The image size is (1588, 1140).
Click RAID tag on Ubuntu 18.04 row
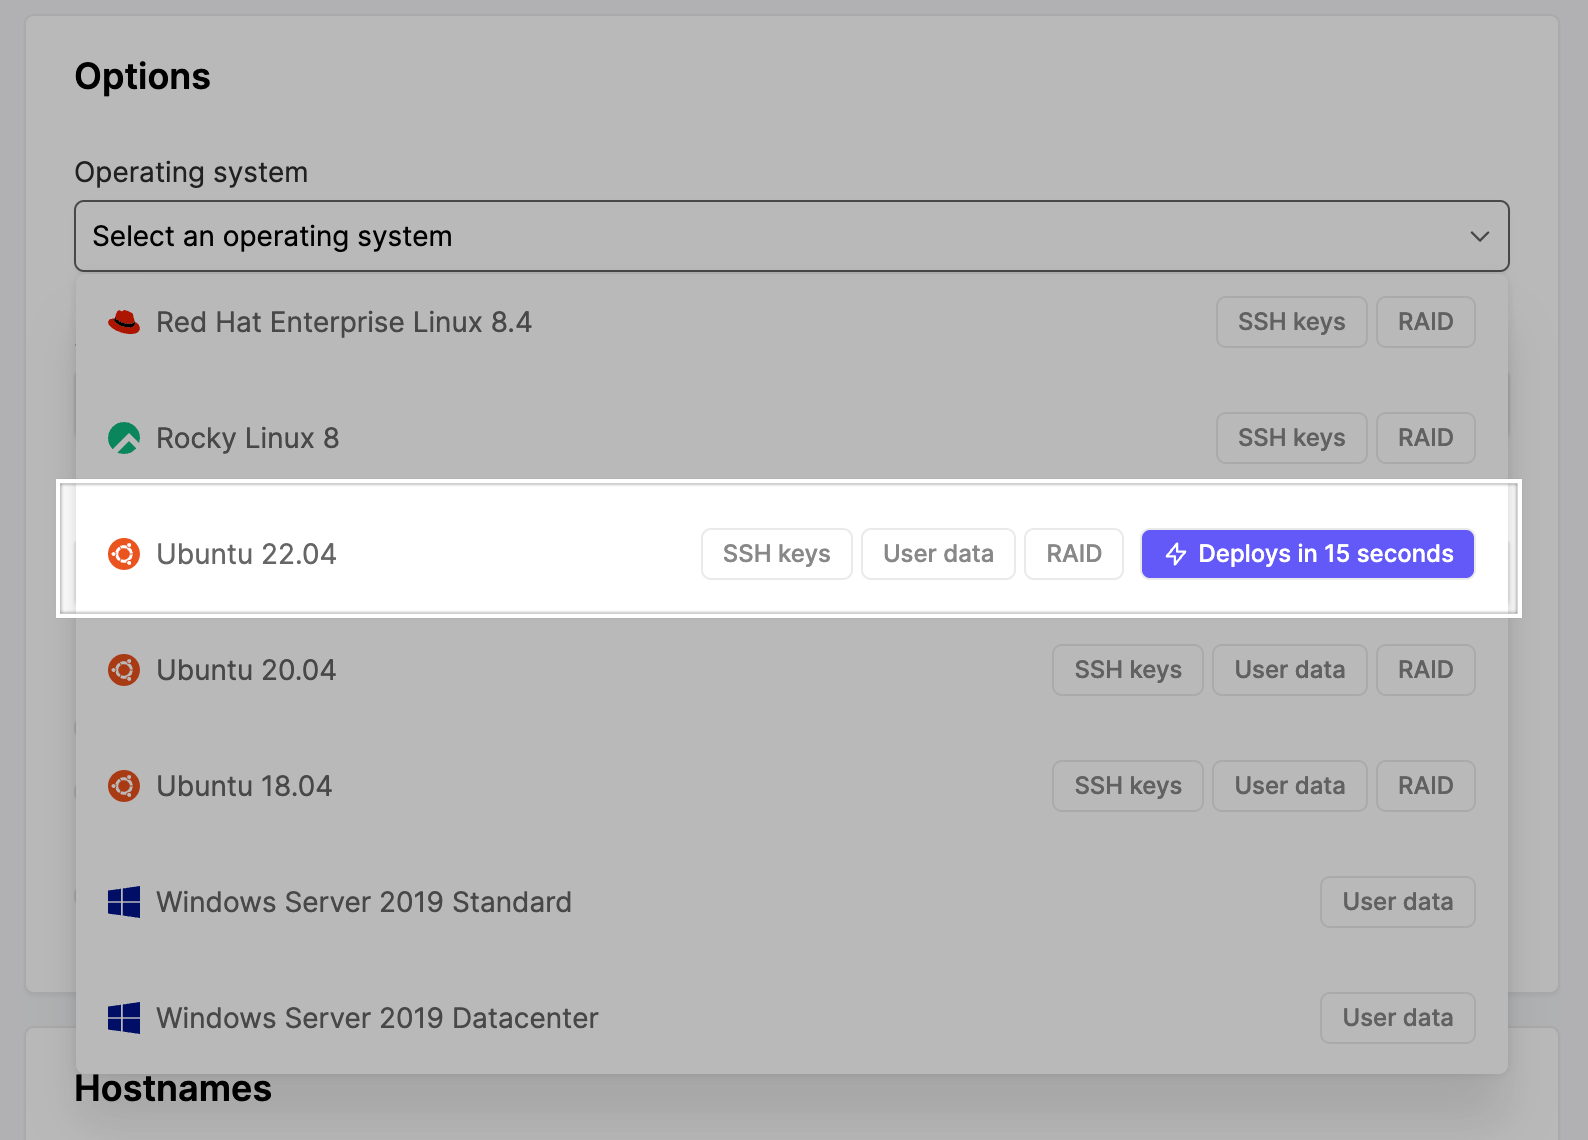point(1426,786)
